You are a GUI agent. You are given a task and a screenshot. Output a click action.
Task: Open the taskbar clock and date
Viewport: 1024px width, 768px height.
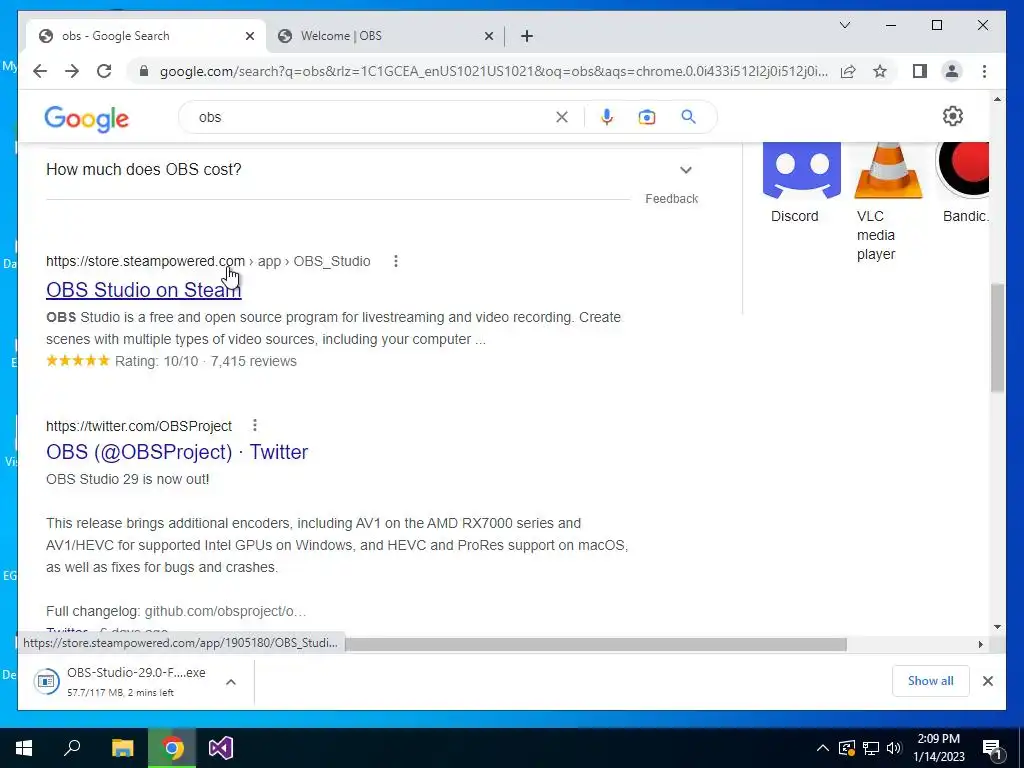pos(938,748)
